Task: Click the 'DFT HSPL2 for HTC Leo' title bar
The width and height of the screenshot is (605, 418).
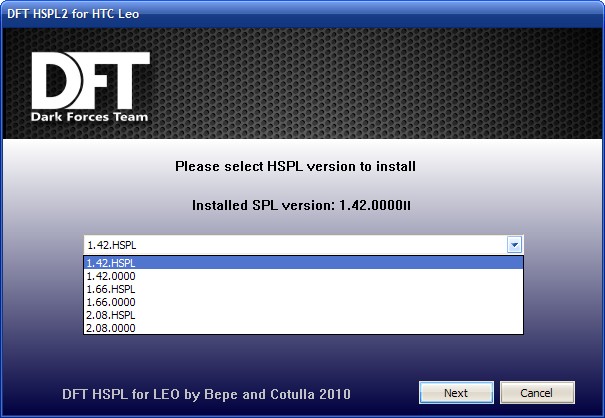Action: [302, 14]
